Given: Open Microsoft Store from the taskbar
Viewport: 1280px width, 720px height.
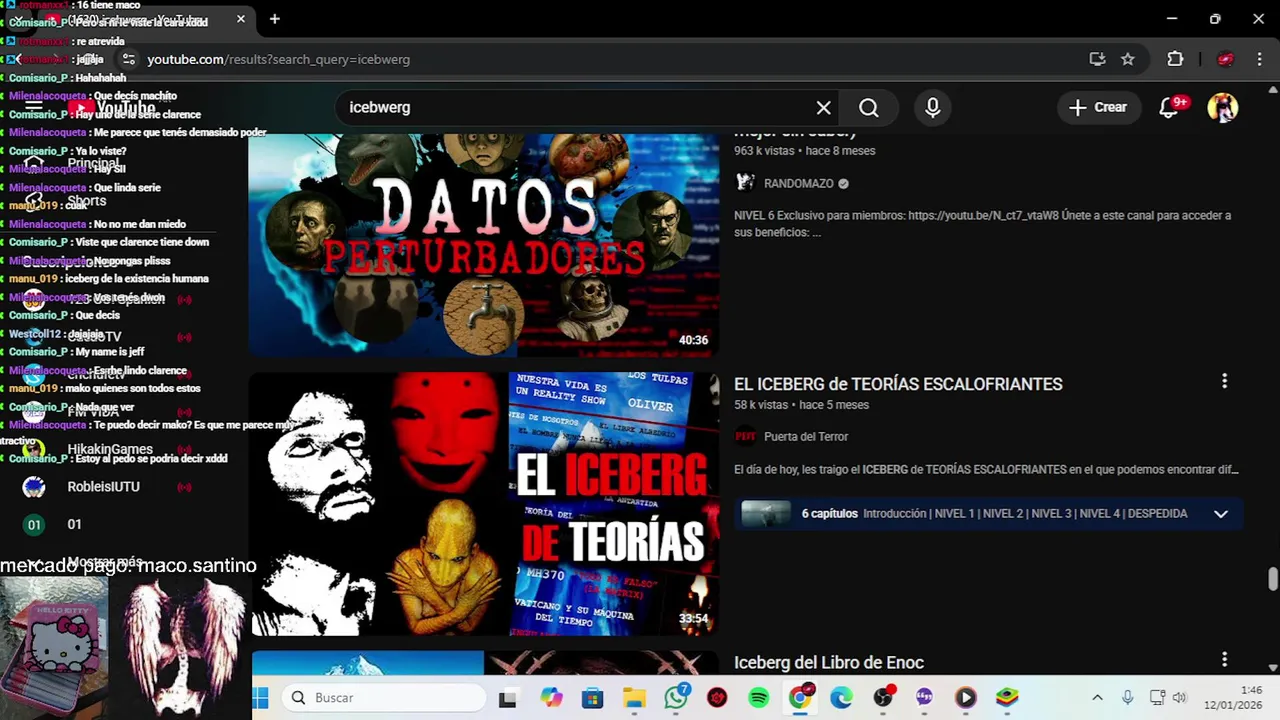Looking at the screenshot, I should pyautogui.click(x=593, y=698).
